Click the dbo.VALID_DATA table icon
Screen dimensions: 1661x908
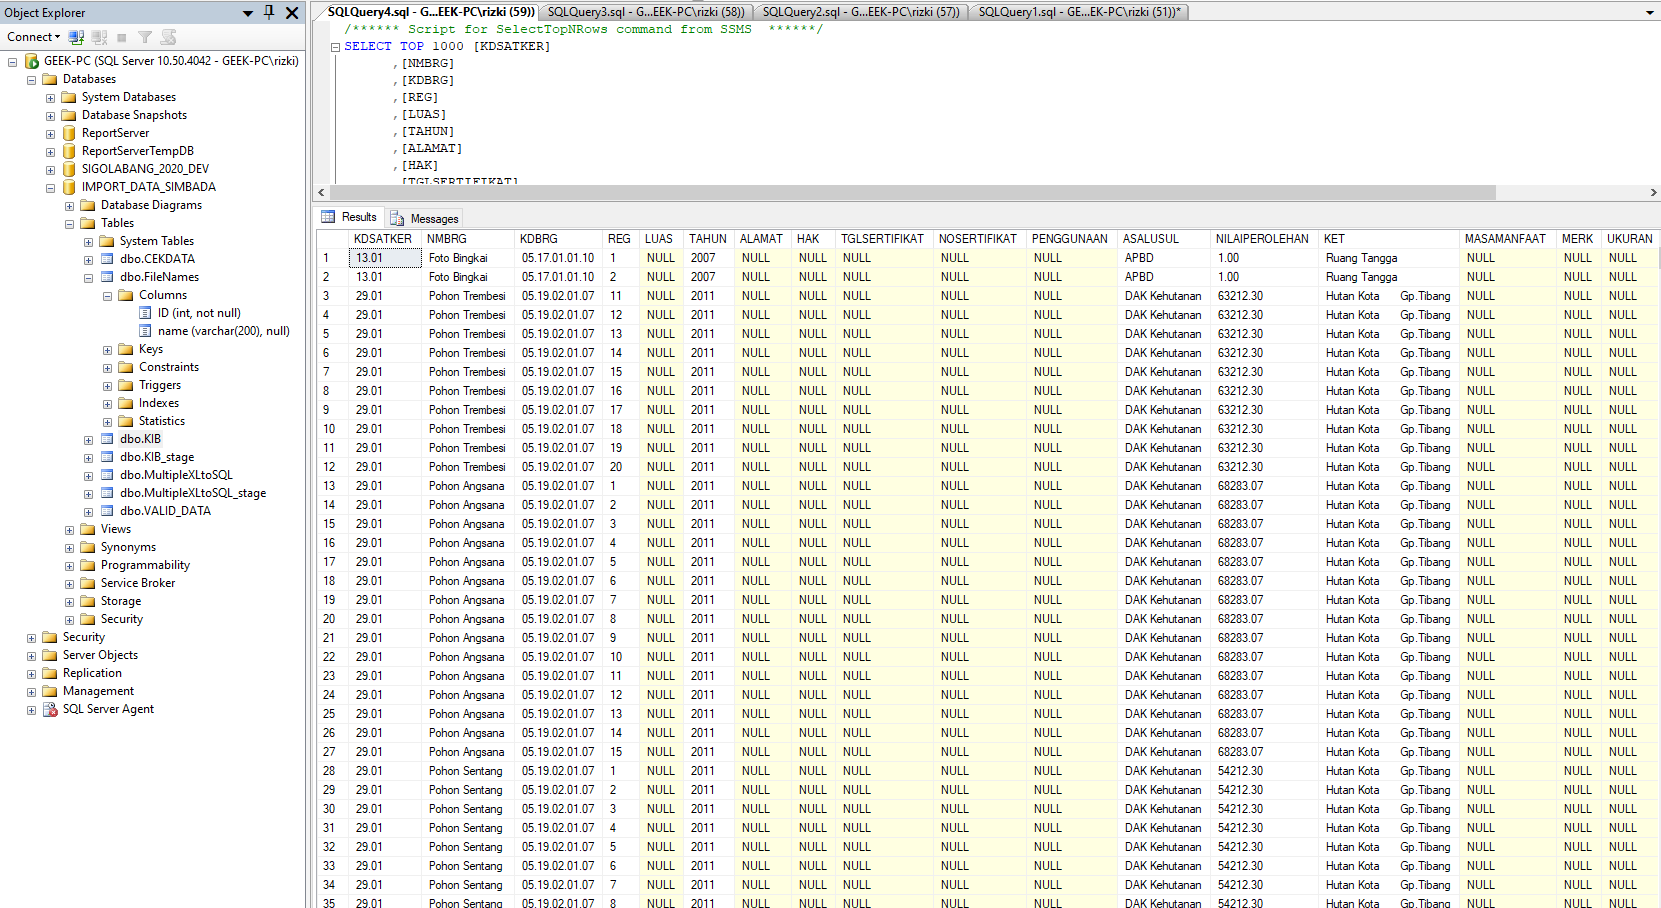tap(107, 511)
